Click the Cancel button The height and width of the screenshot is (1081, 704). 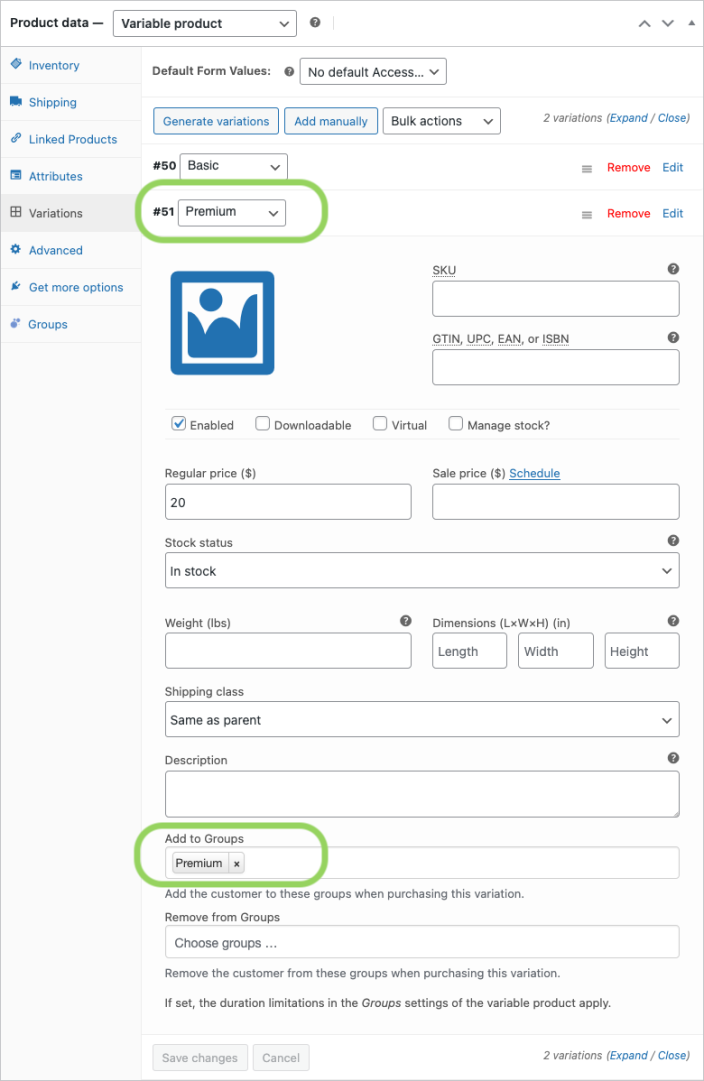click(x=281, y=1058)
